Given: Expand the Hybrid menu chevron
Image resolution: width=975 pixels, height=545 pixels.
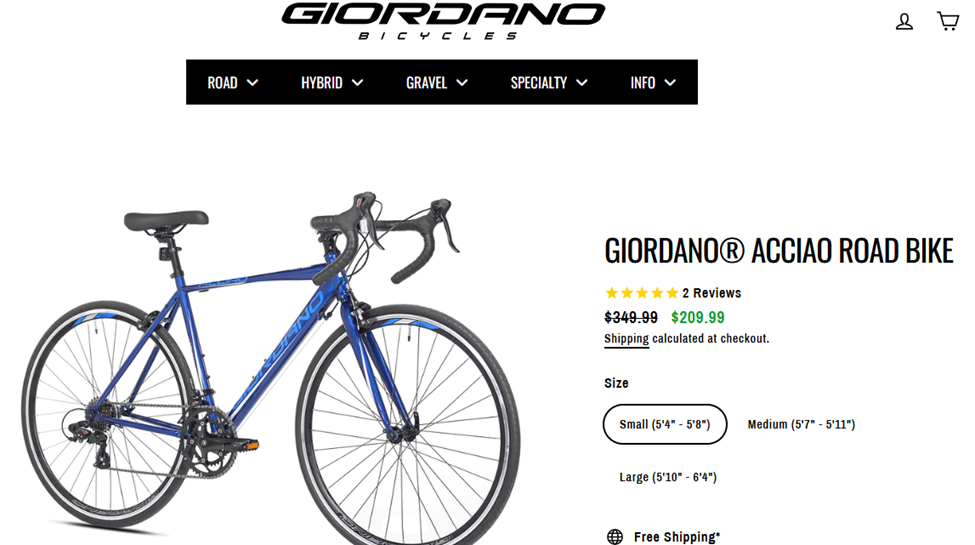Looking at the screenshot, I should [x=358, y=82].
